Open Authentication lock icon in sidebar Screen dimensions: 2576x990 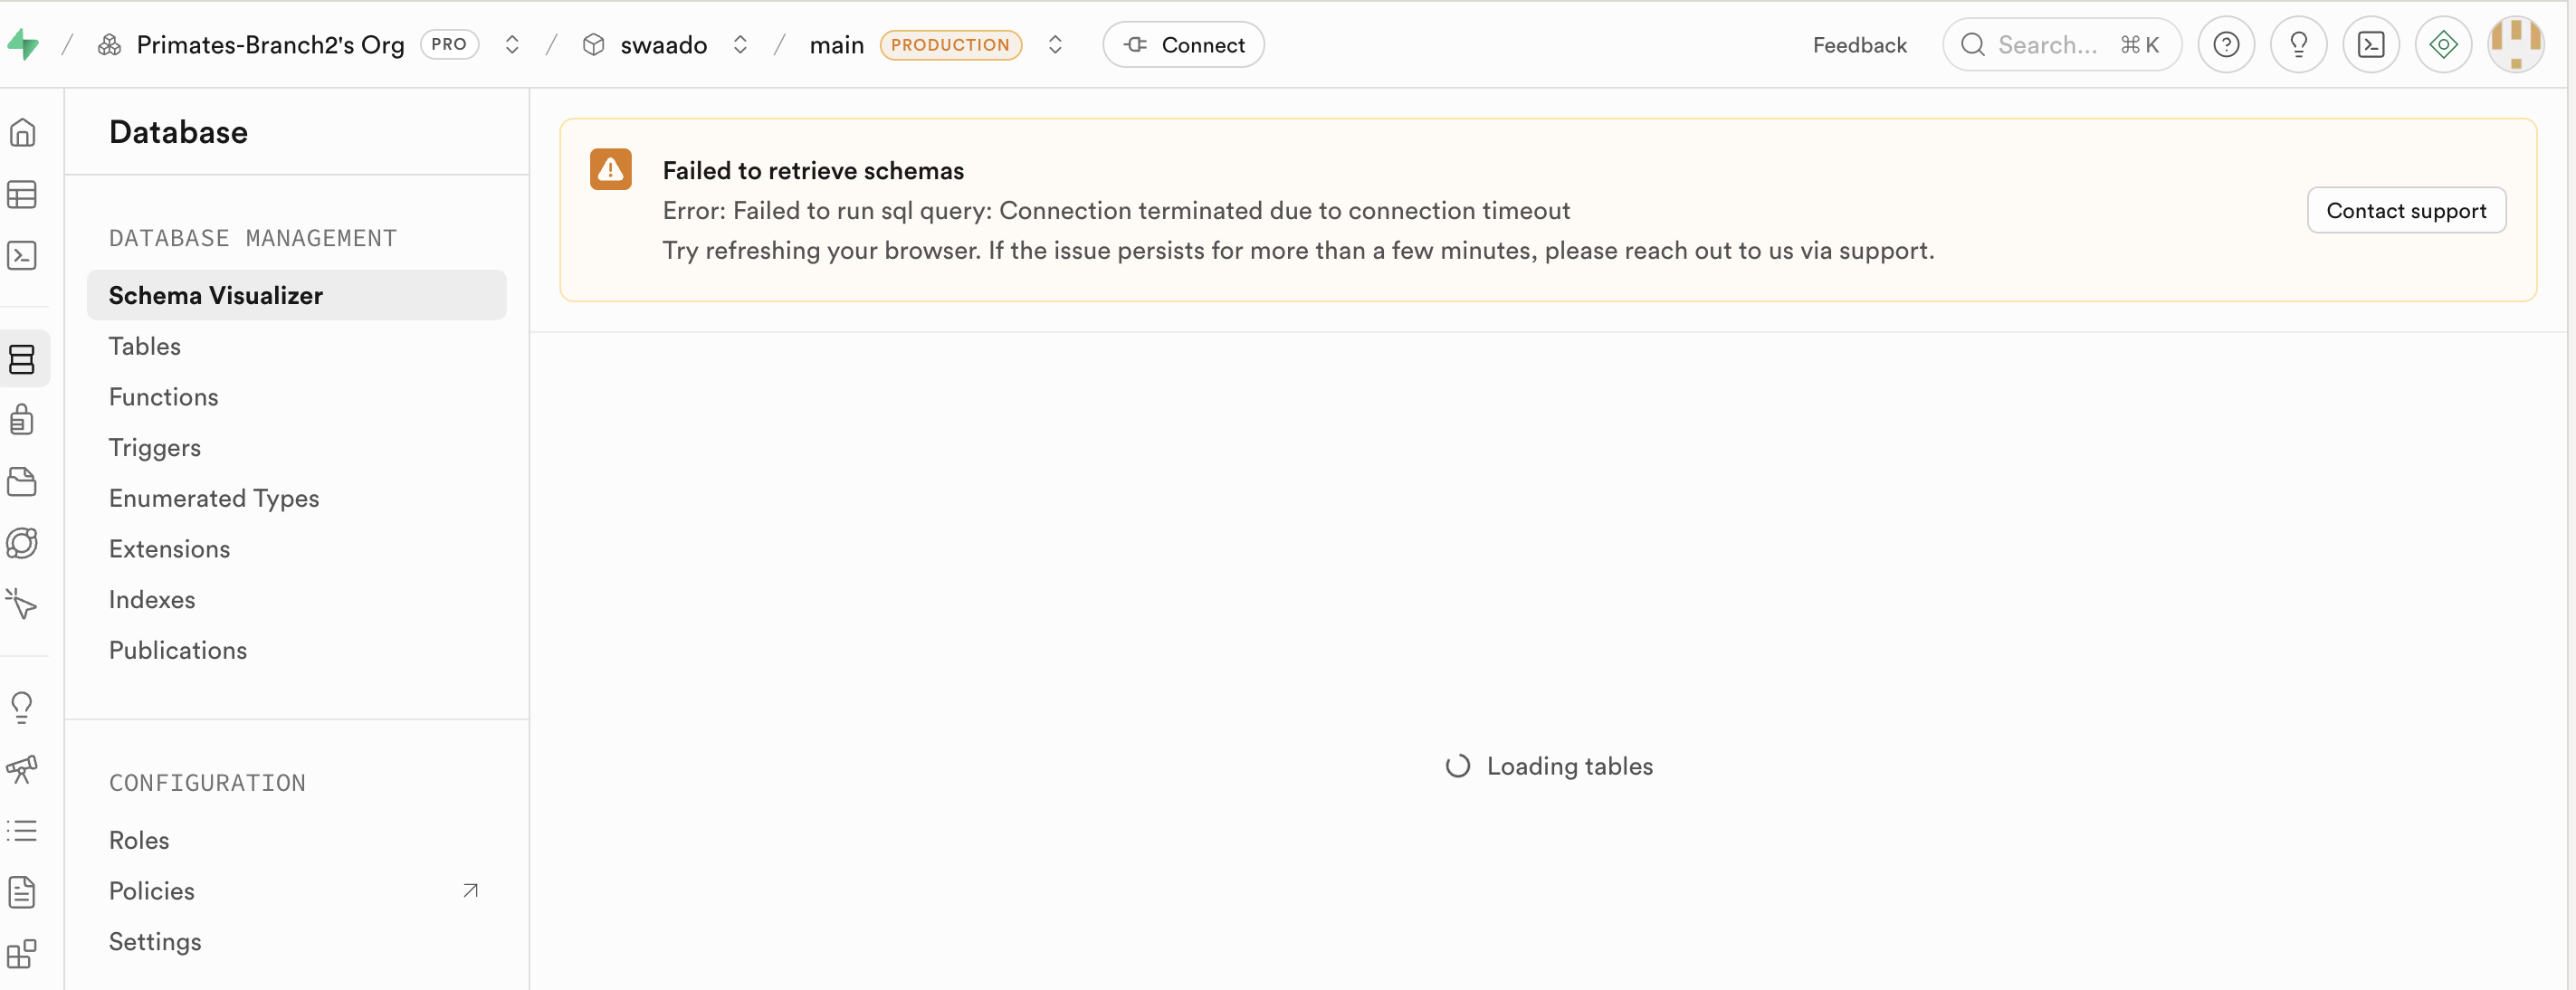(x=22, y=420)
